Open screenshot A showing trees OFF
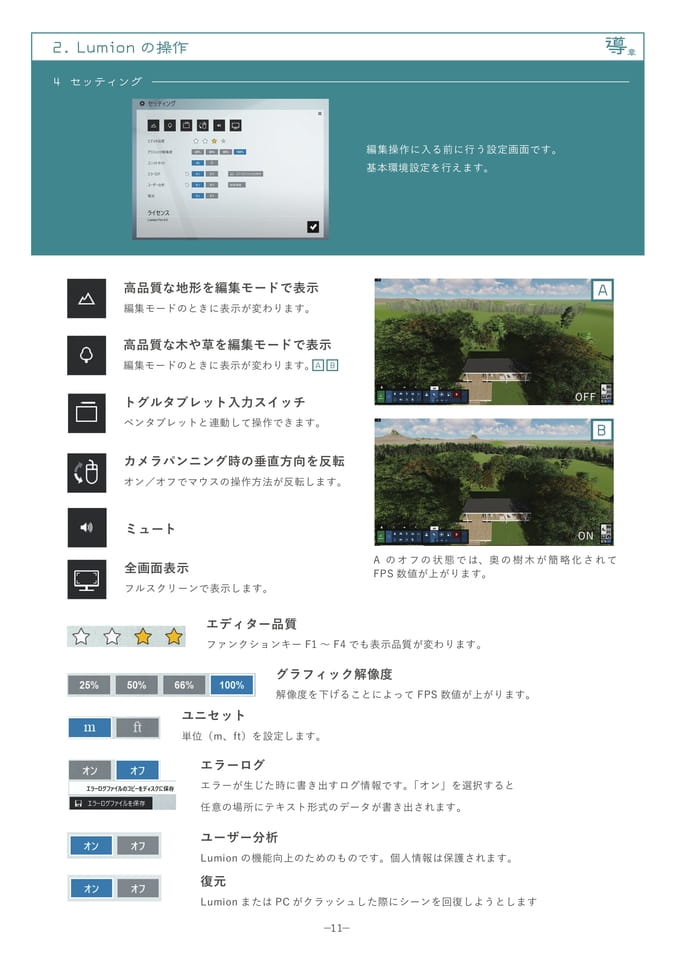The width and height of the screenshot is (678, 960). [x=494, y=342]
